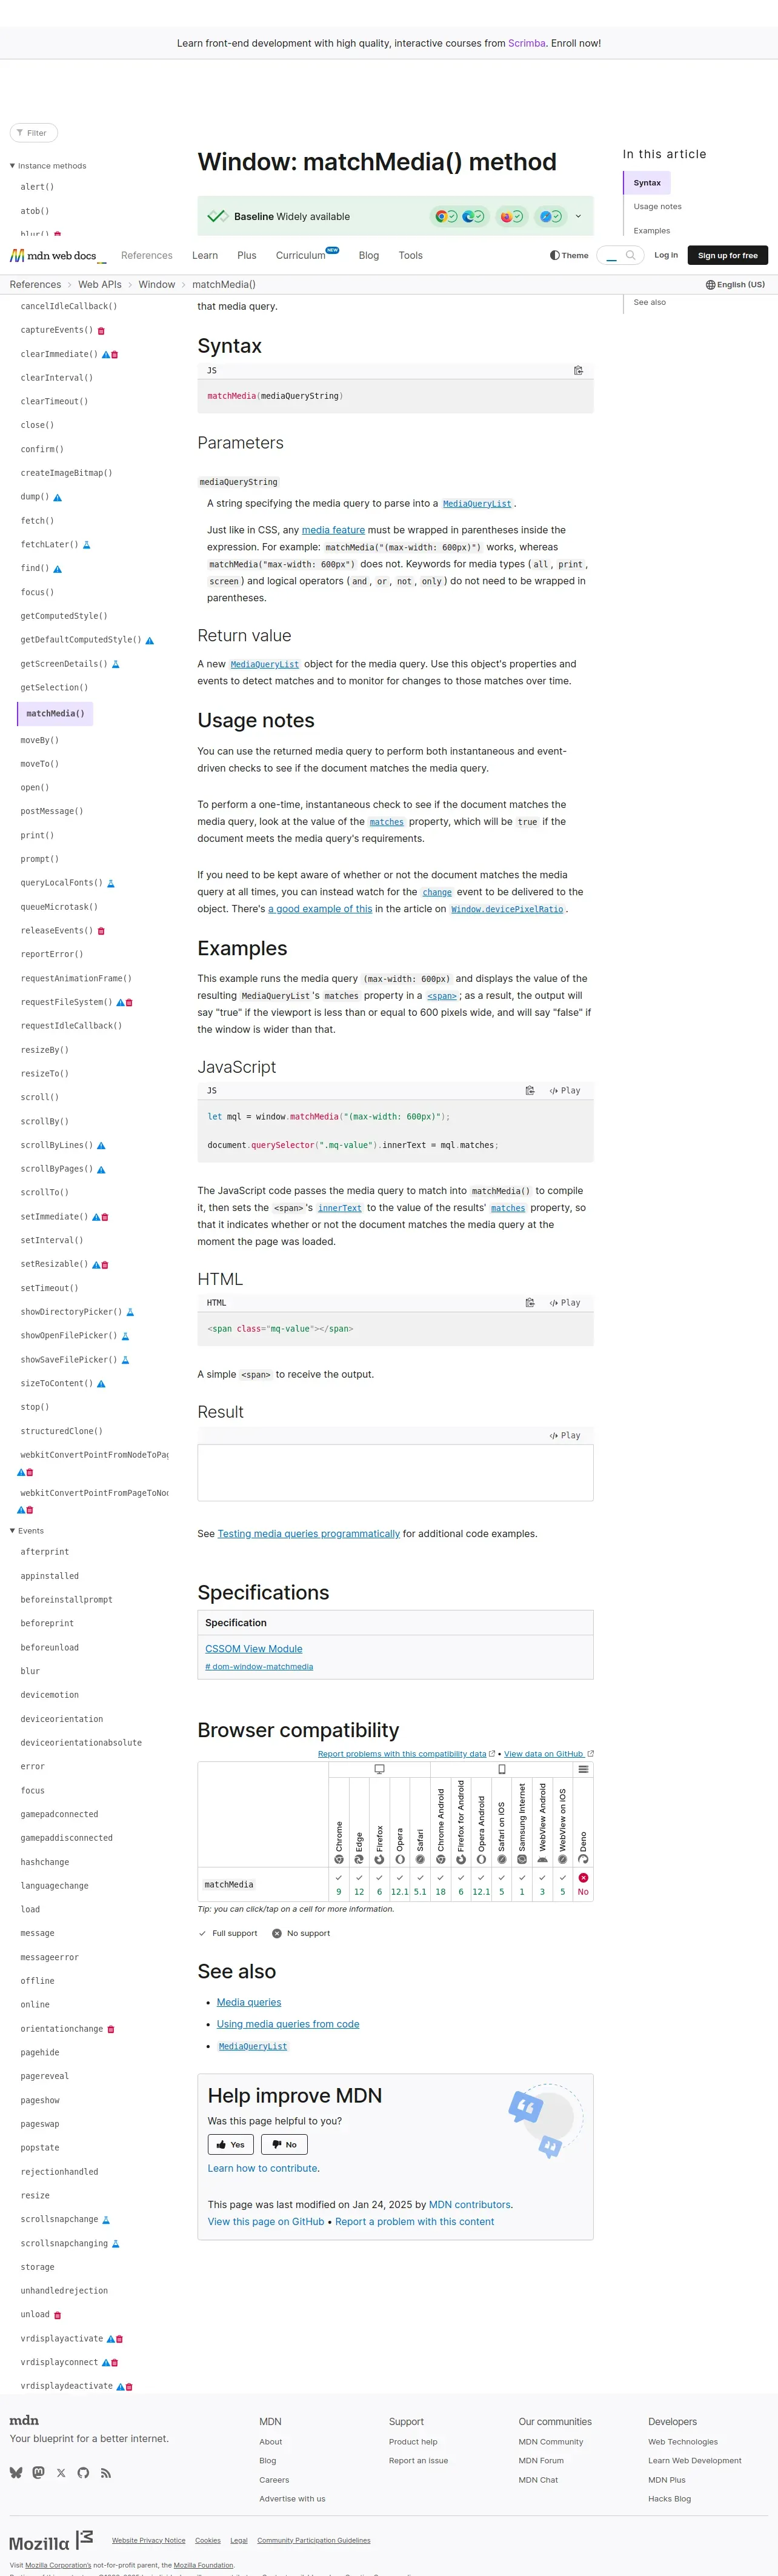The width and height of the screenshot is (778, 2576).
Task: Open MDN's Mastodon profile from footer
Action: 38,2472
